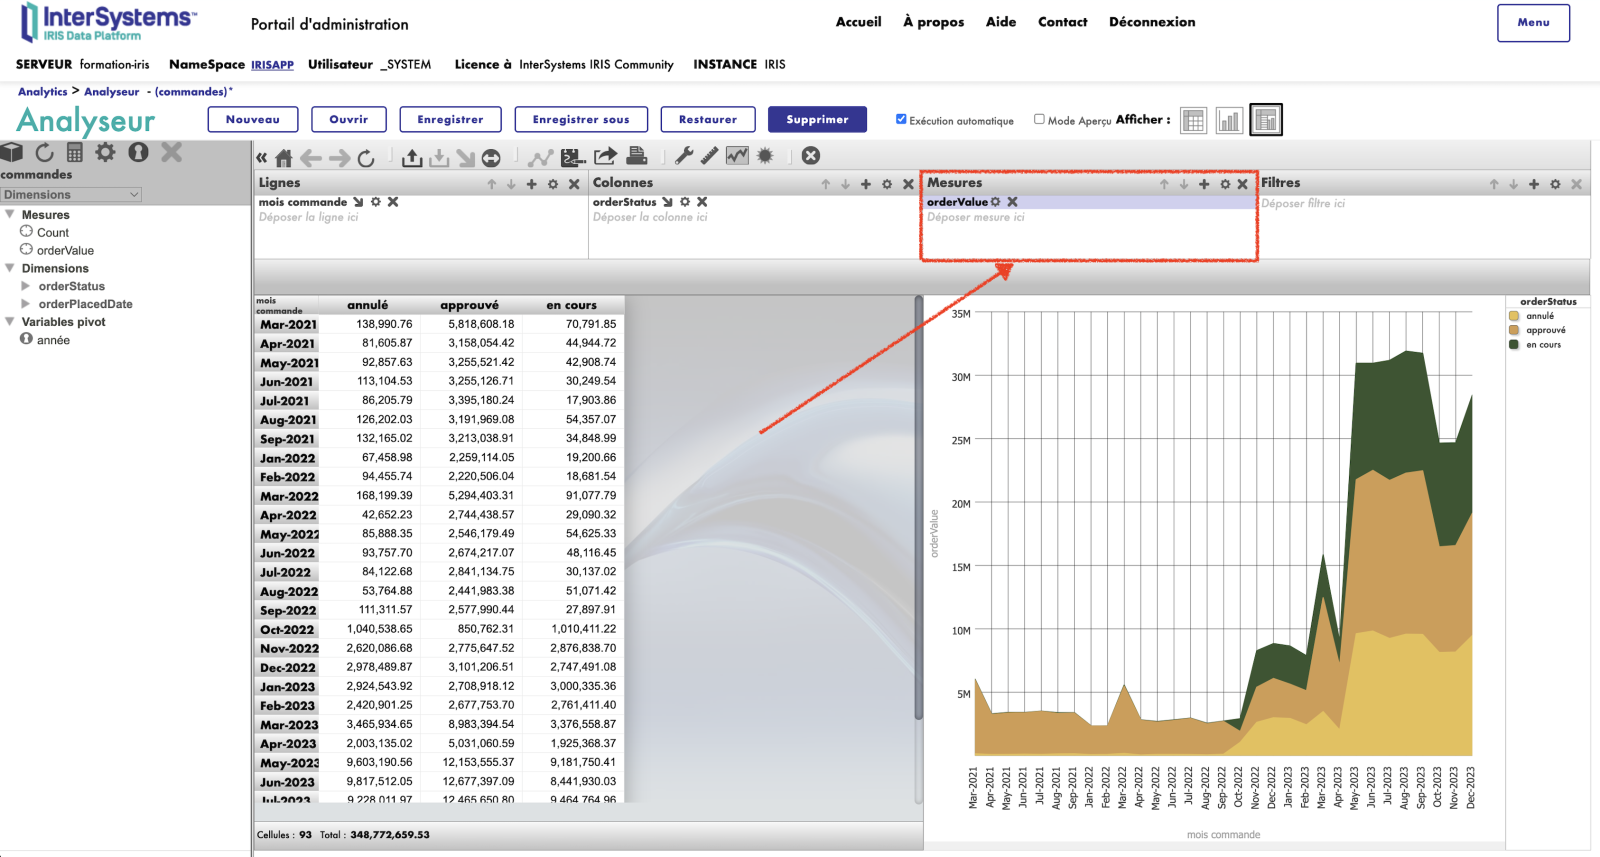
Task: Disable Exécution automatique checkbox
Action: [901, 119]
